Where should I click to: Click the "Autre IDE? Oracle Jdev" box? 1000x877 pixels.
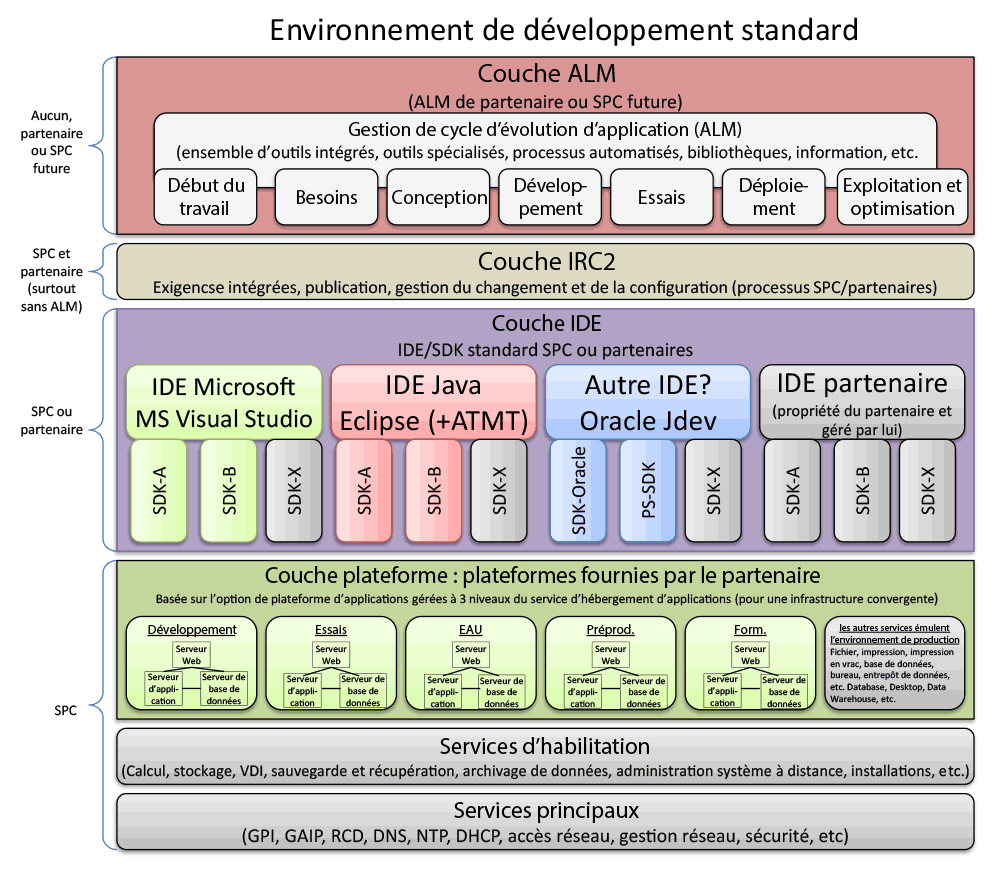(648, 402)
